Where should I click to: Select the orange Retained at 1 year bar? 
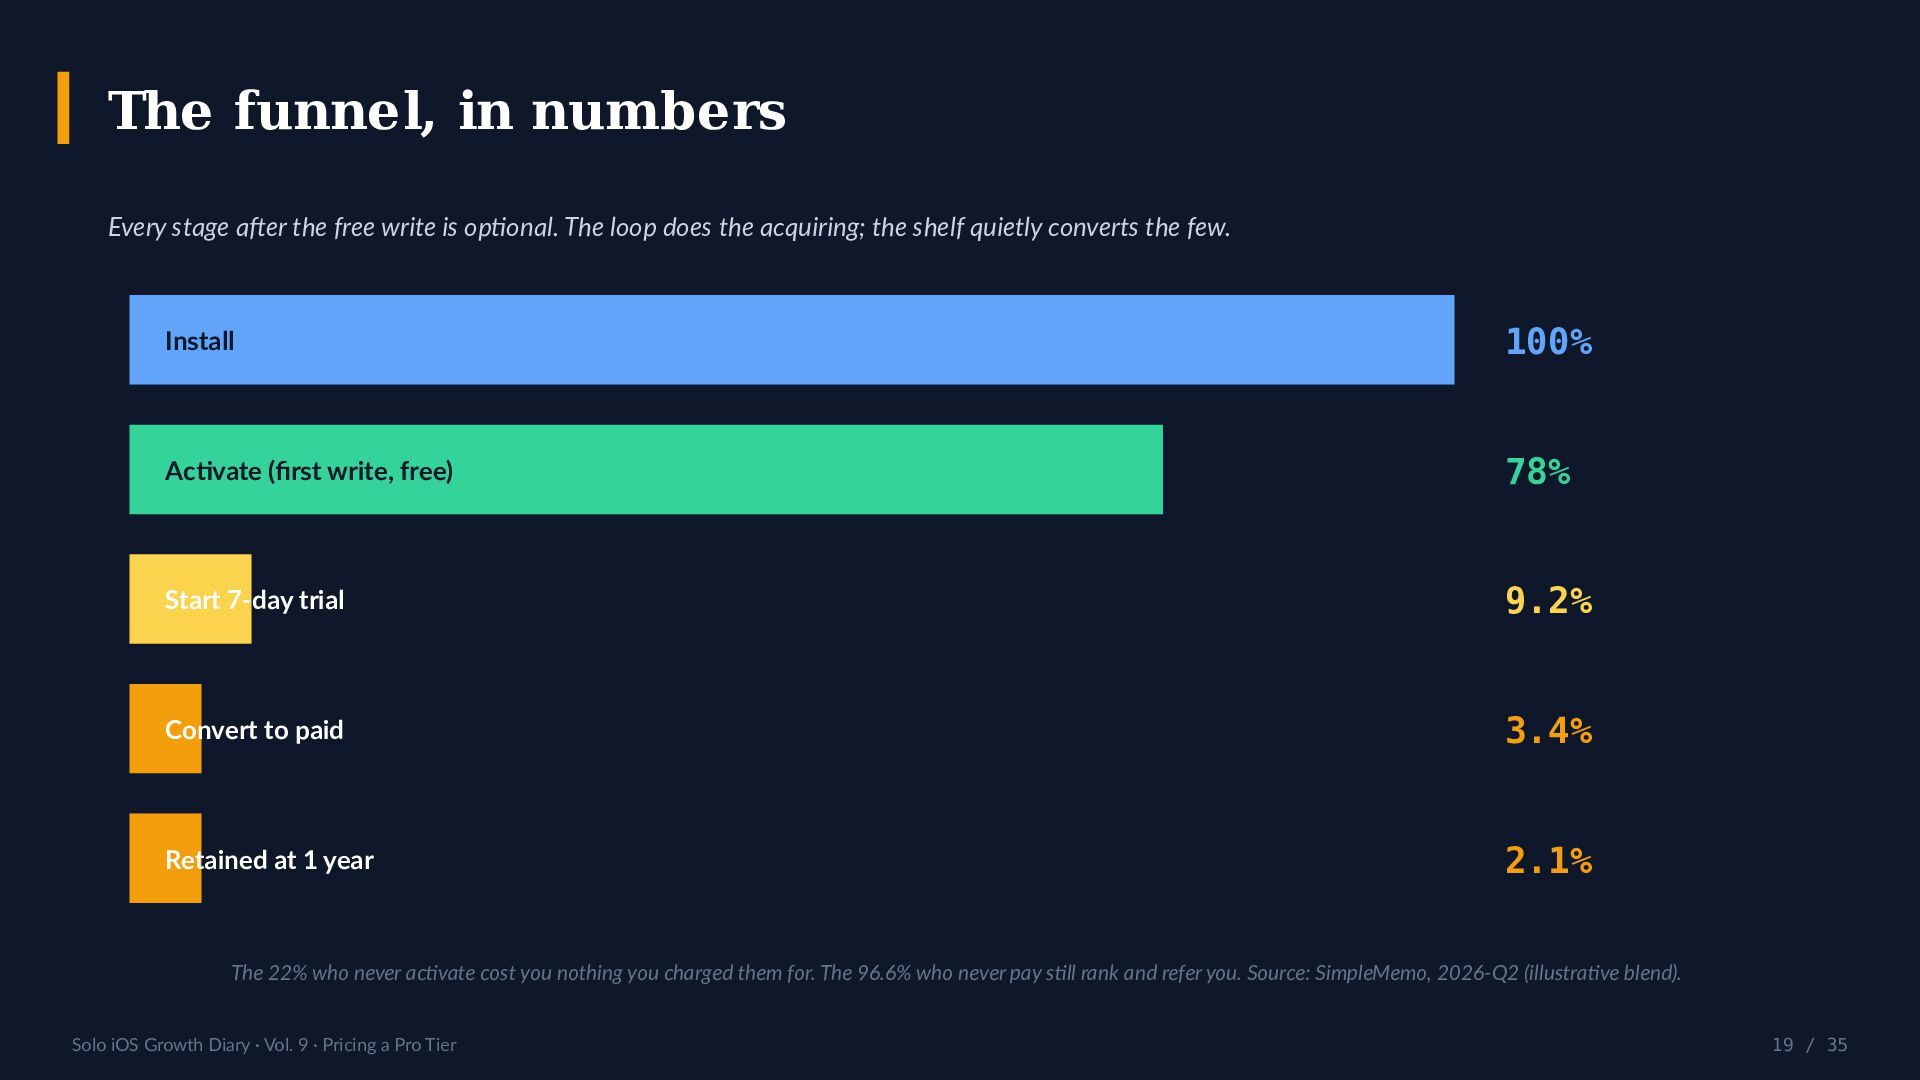[x=165, y=858]
